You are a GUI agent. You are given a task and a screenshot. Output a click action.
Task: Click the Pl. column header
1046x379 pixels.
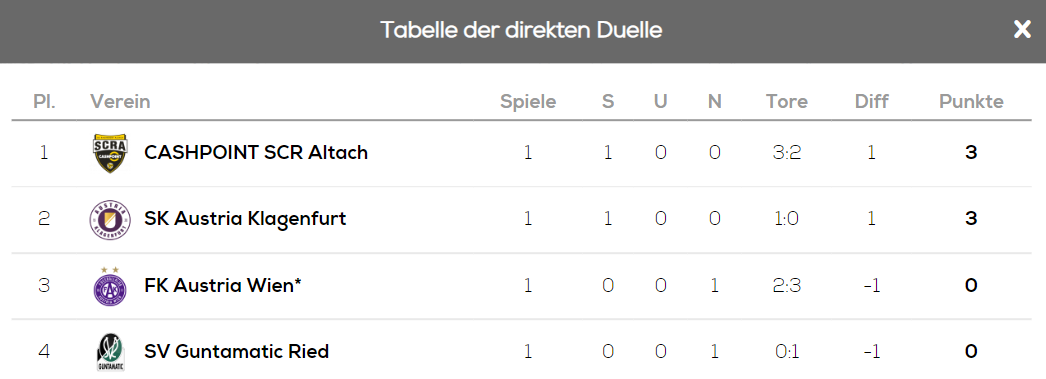tap(44, 101)
